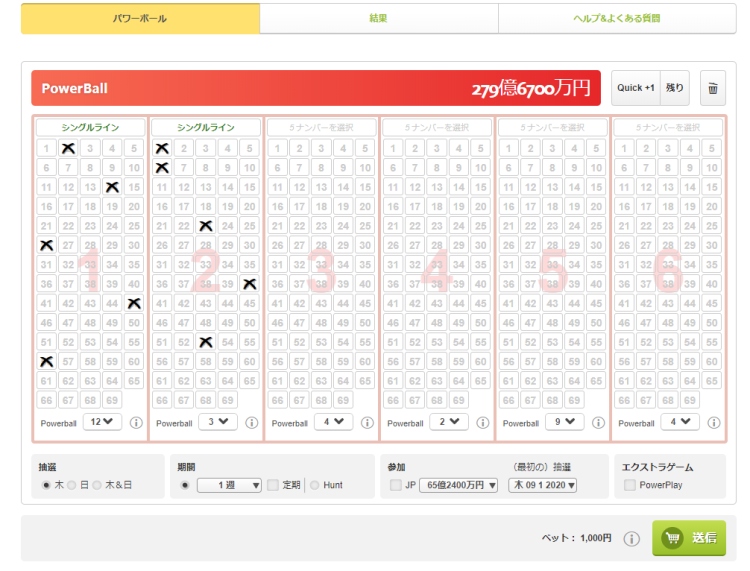750x571 pixels.
Task: Open line 5 Powerball dropdown showing 9
Action: (565, 422)
